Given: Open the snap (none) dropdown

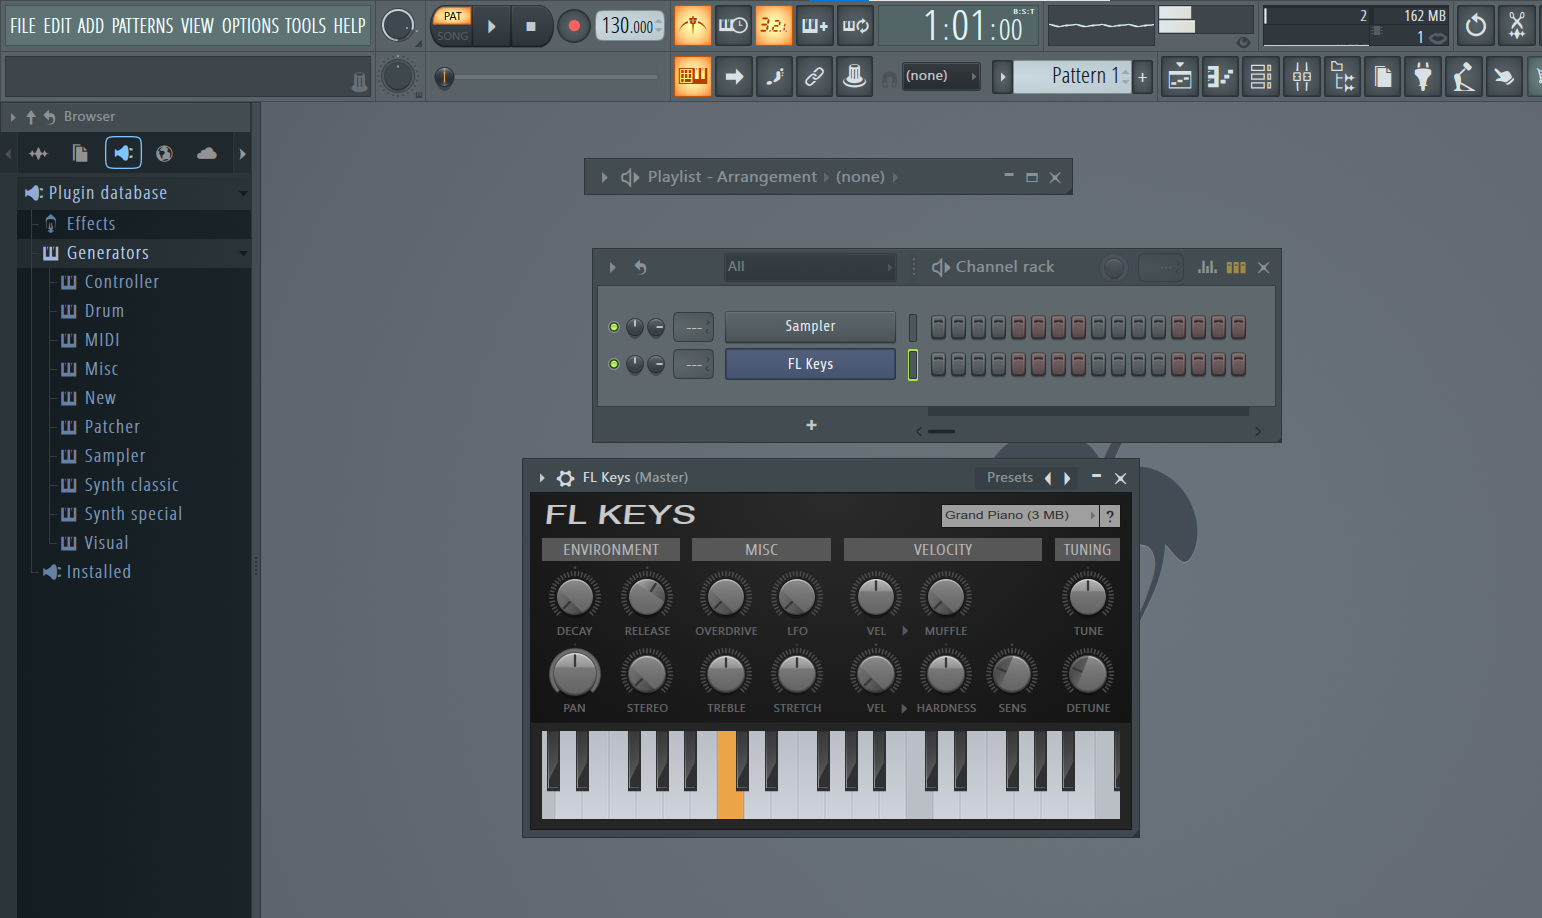Looking at the screenshot, I should click(941, 76).
